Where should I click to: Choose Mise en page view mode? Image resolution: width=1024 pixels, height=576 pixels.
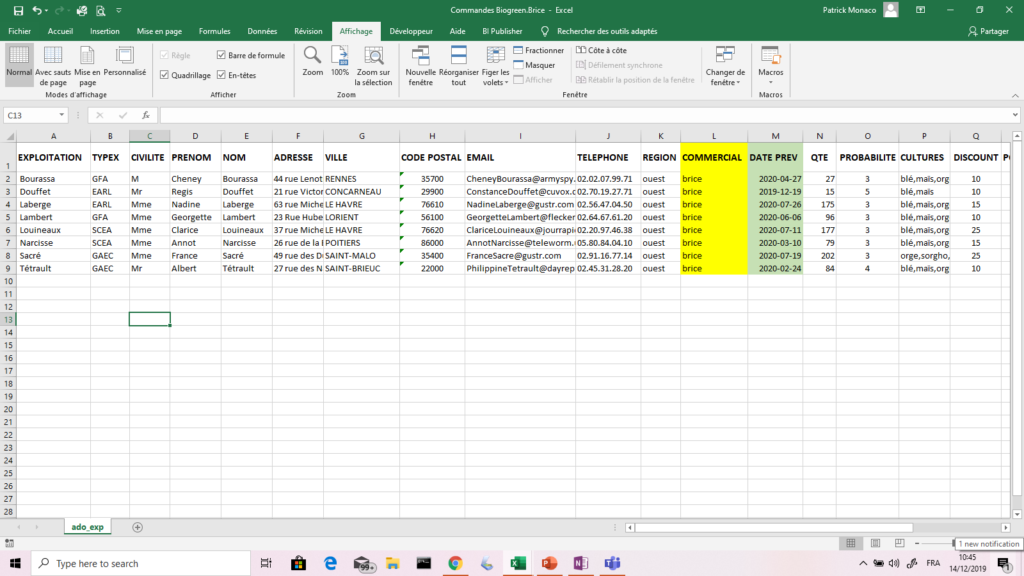pos(88,65)
